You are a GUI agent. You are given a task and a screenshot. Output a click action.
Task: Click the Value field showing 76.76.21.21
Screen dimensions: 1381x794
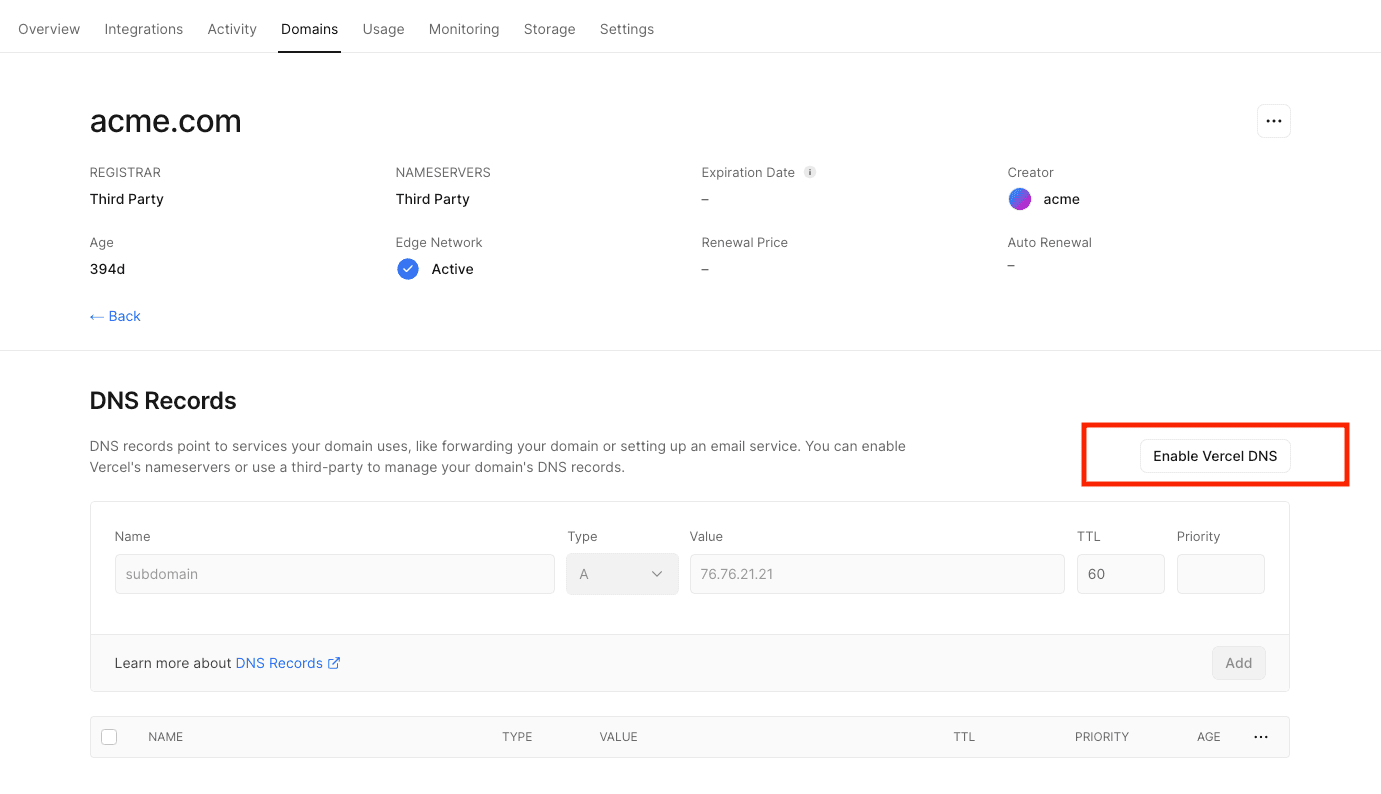tap(877, 574)
